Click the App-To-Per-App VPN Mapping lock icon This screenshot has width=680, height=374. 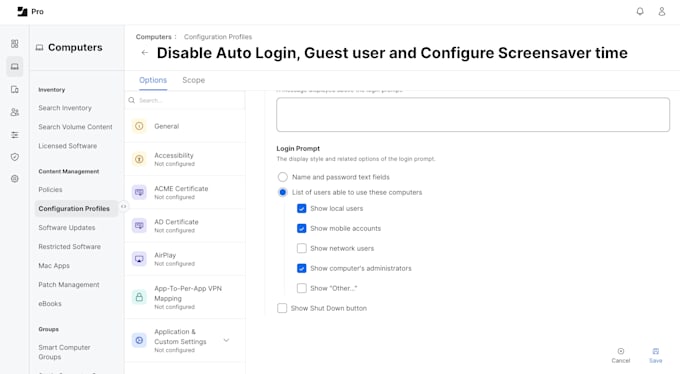(139, 297)
